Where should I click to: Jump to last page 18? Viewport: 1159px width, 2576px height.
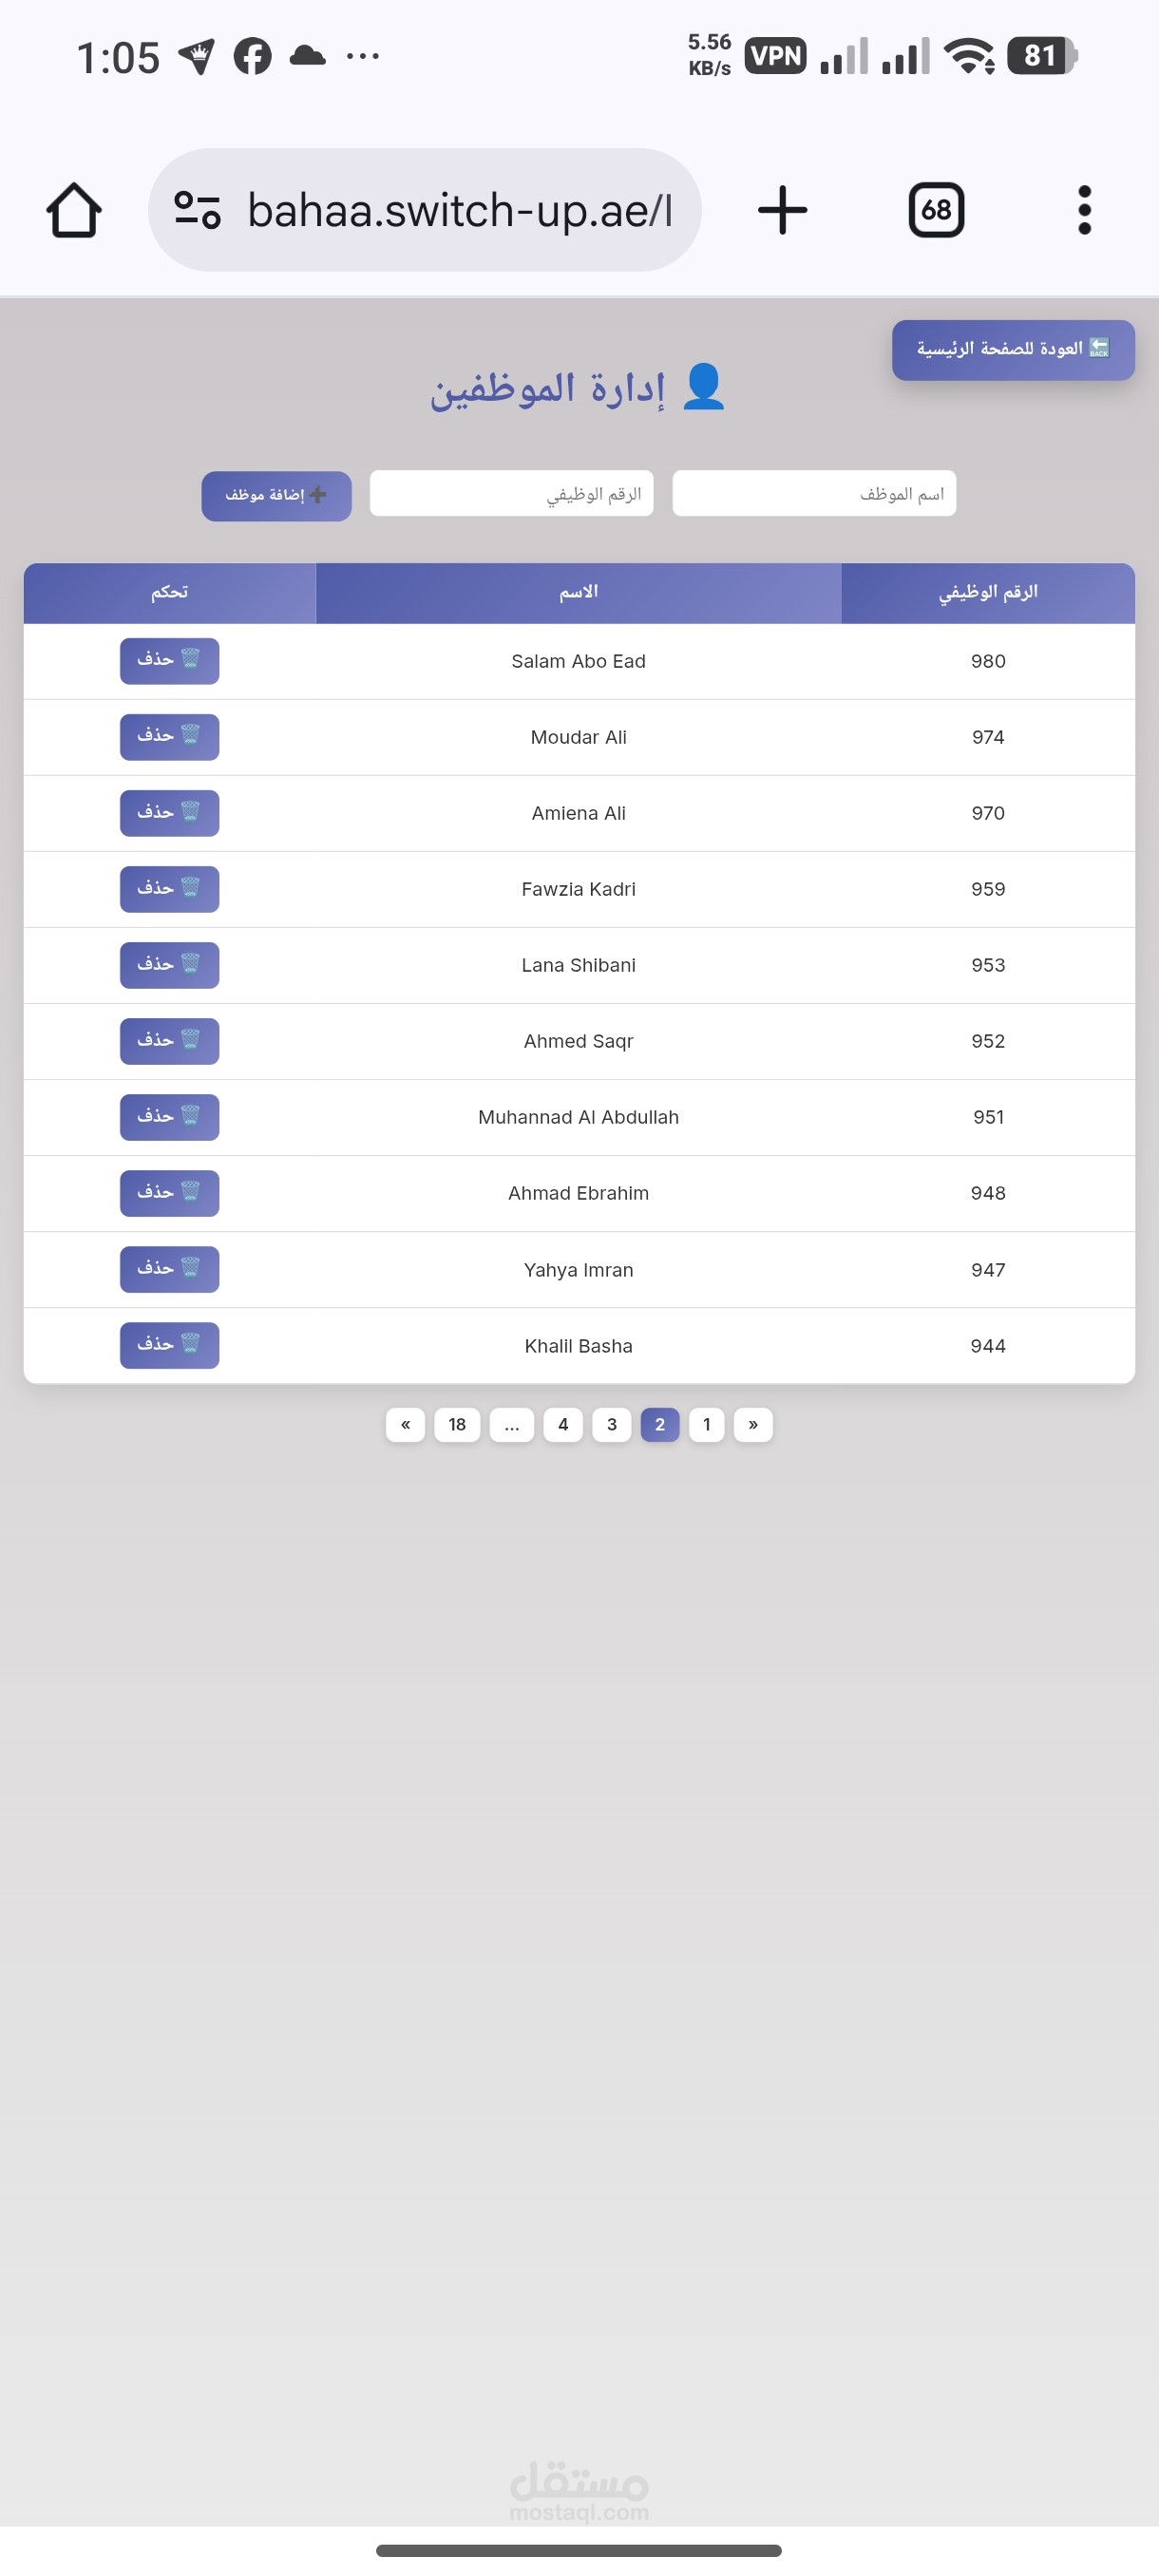pyautogui.click(x=457, y=1424)
